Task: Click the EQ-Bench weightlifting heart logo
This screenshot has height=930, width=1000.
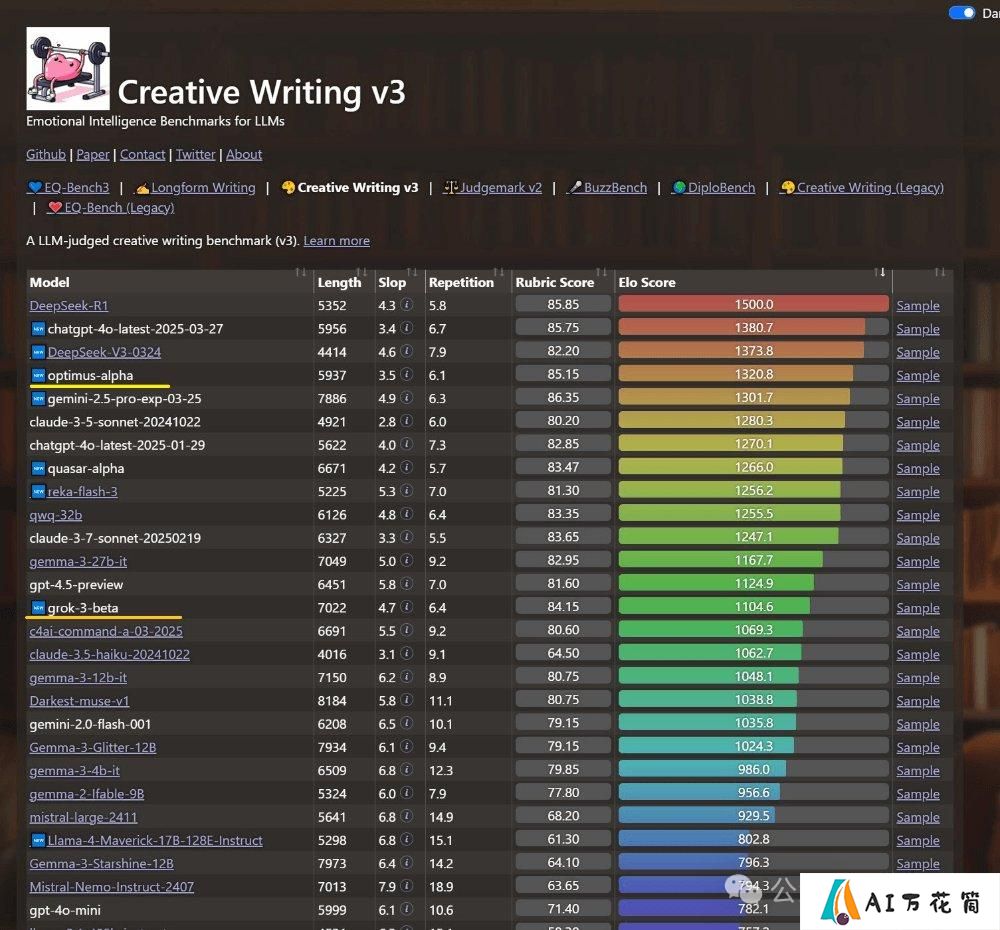Action: click(68, 68)
